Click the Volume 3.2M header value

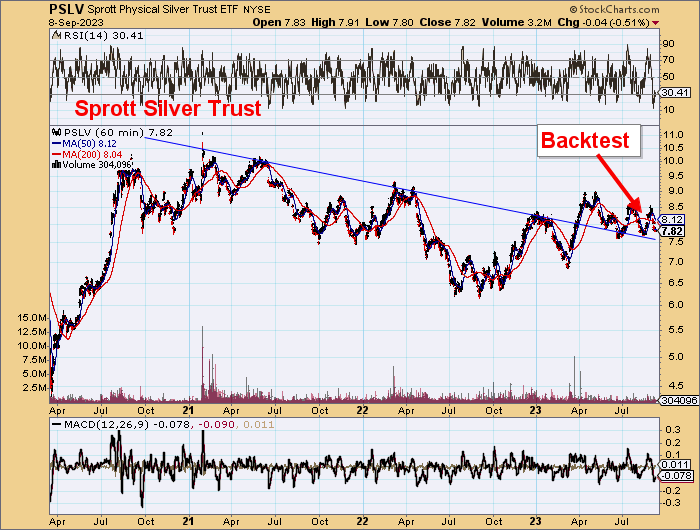(517, 22)
